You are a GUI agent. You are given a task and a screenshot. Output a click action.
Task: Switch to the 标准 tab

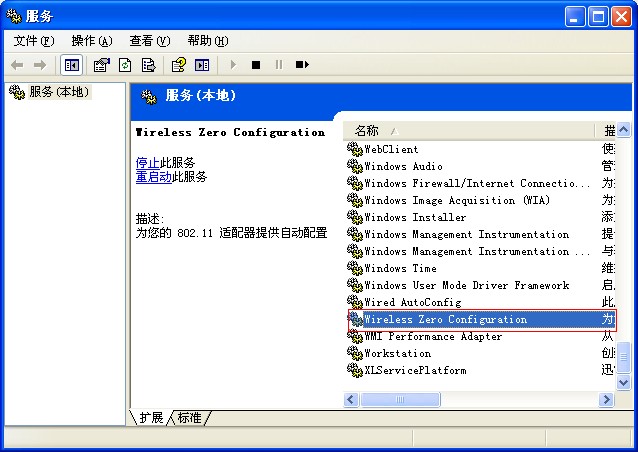[x=189, y=418]
